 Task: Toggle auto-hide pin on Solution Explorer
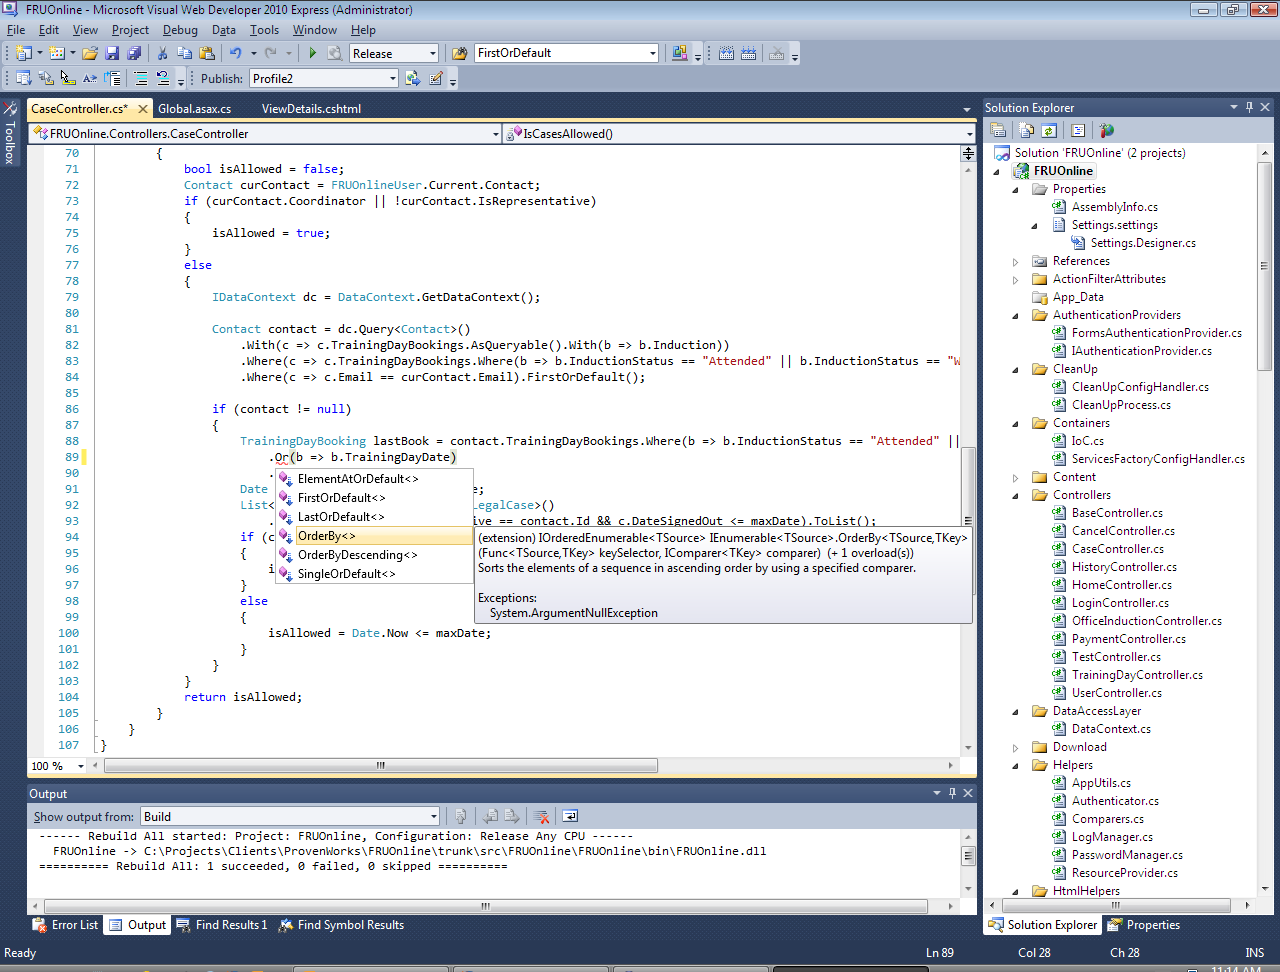click(x=1249, y=107)
